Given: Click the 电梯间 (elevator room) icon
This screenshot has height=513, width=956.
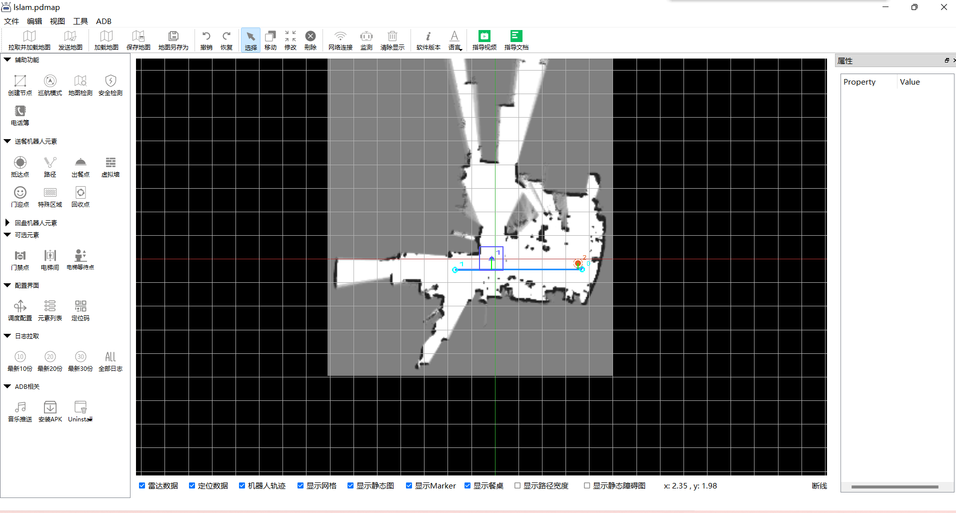Looking at the screenshot, I should [x=50, y=260].
